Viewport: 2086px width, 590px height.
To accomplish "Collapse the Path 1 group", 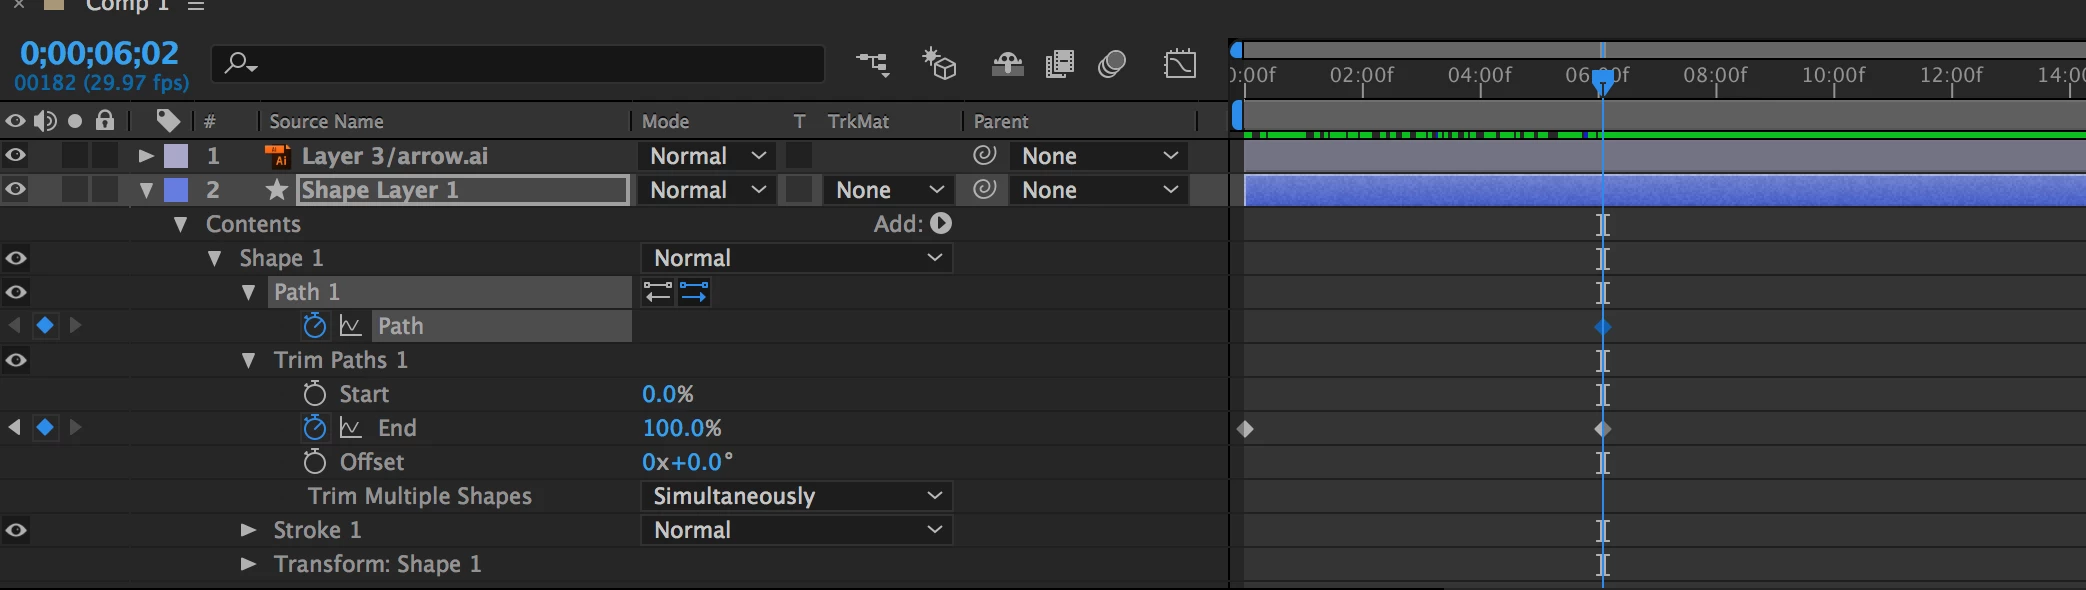I will [x=249, y=292].
